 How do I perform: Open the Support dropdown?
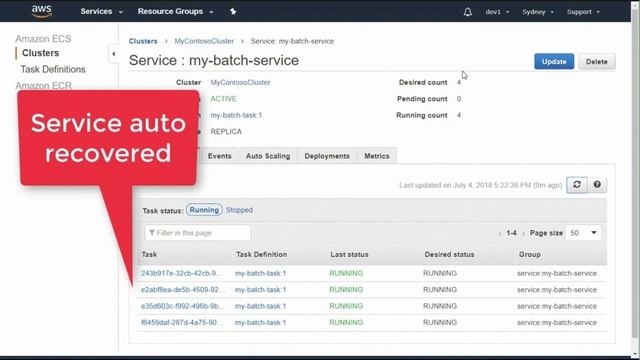[x=583, y=12]
